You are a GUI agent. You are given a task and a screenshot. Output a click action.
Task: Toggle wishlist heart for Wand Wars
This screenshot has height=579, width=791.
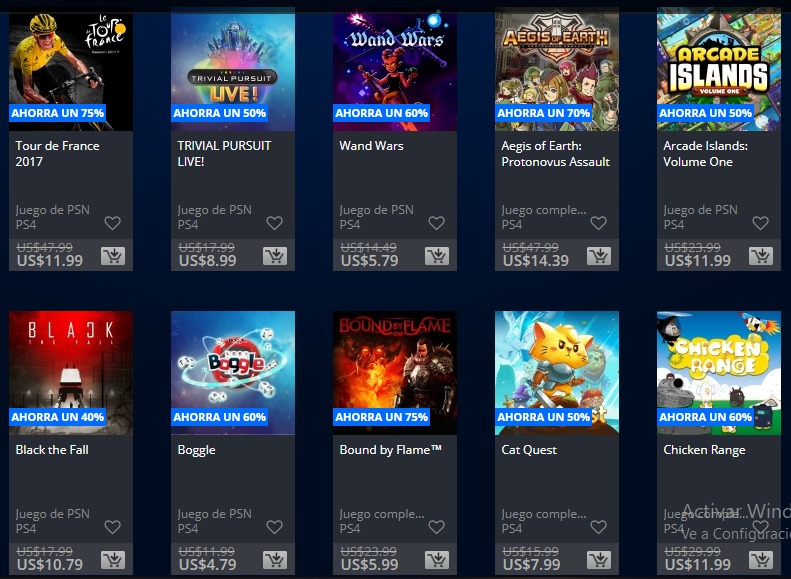[436, 222]
